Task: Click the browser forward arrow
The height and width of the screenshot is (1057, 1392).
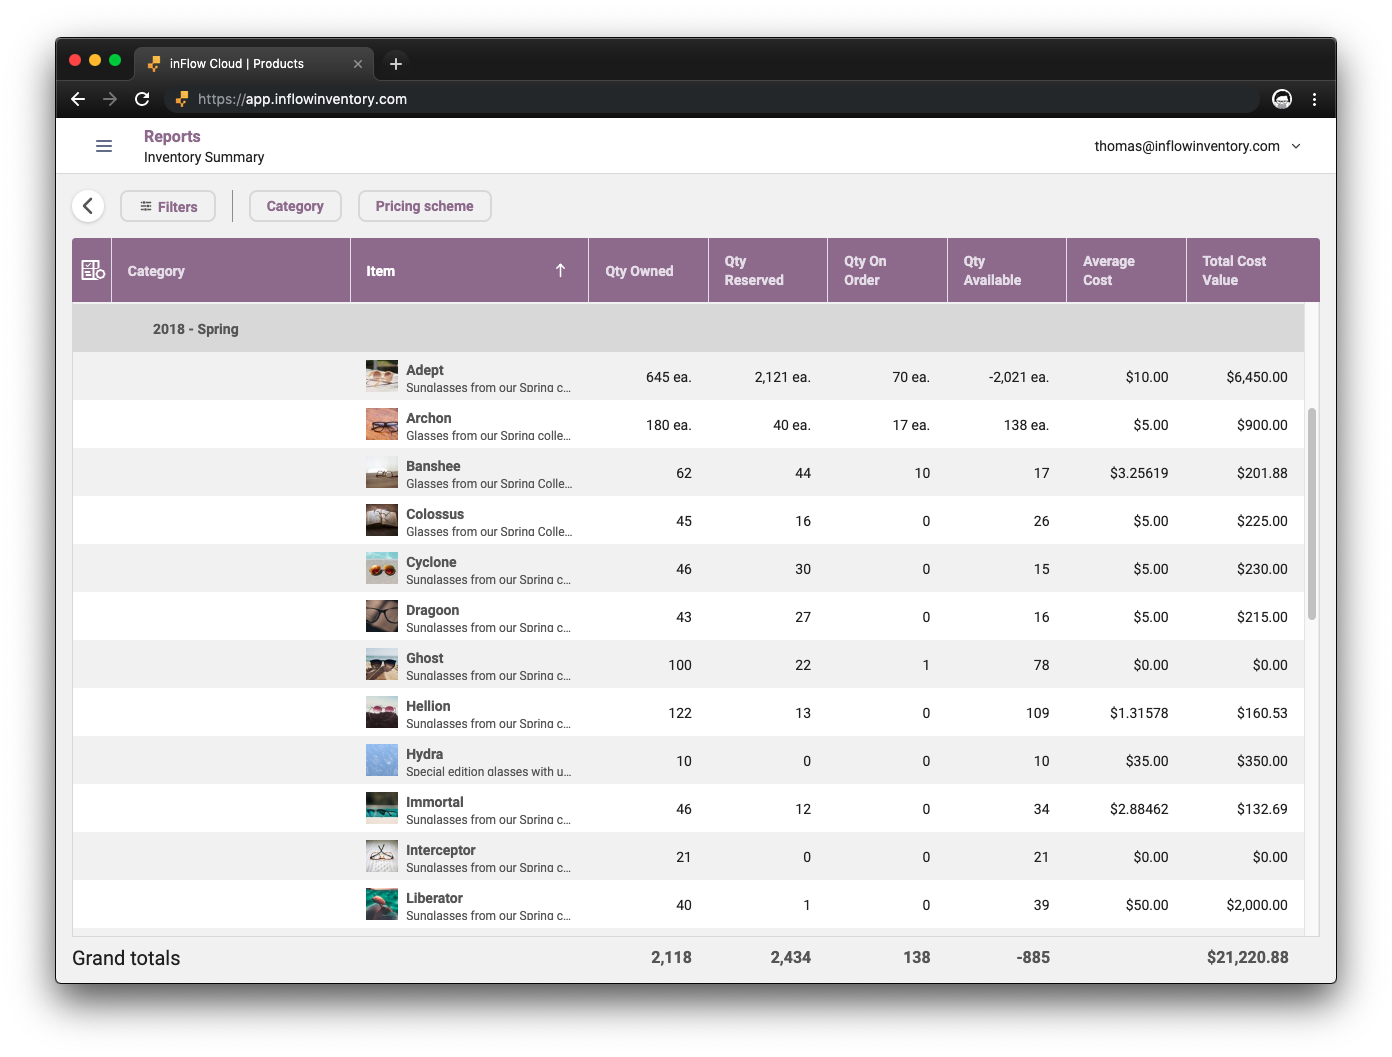Action: click(x=110, y=99)
